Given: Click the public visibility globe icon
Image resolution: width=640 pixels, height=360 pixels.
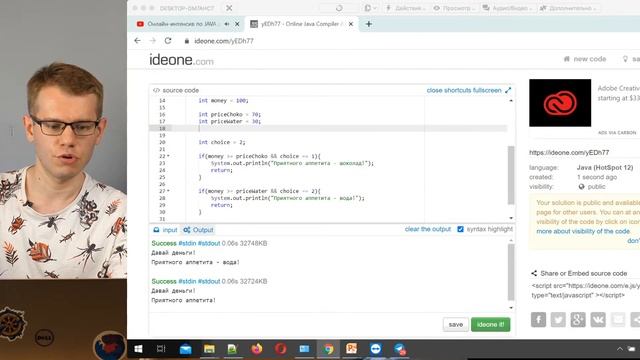Looking at the screenshot, I should (x=582, y=187).
